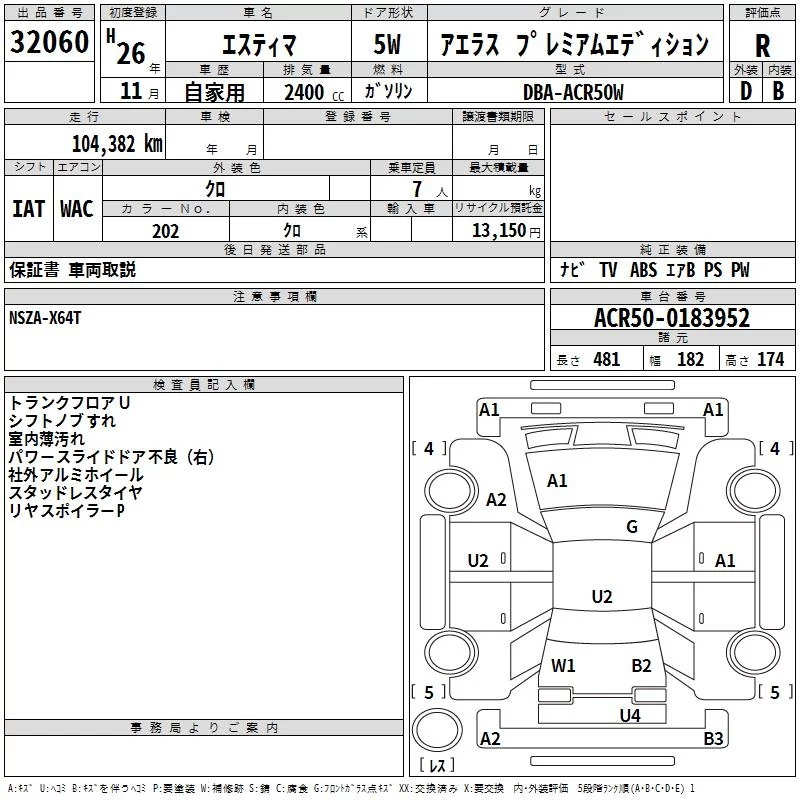Click length value 481
Image resolution: width=800 pixels, height=800 pixels.
point(607,359)
